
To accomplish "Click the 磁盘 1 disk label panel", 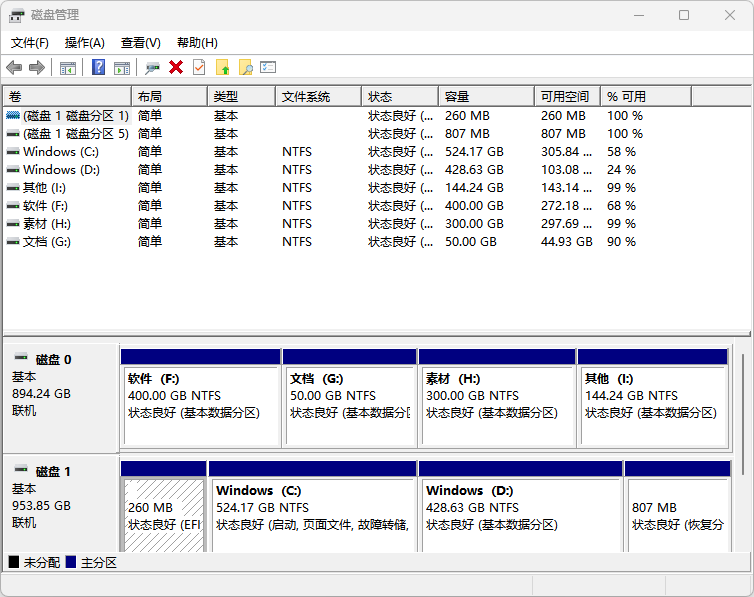I will [x=61, y=503].
